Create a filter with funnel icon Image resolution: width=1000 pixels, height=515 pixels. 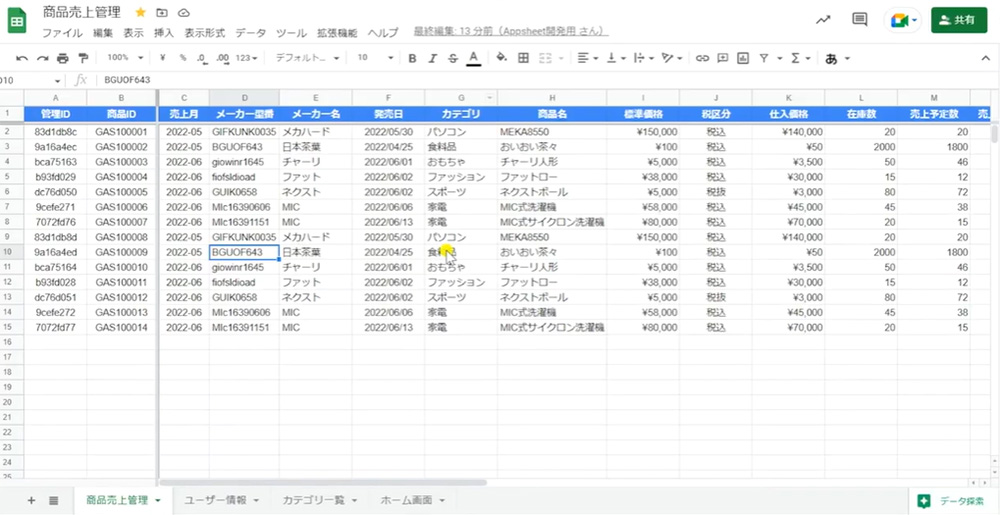pos(763,58)
